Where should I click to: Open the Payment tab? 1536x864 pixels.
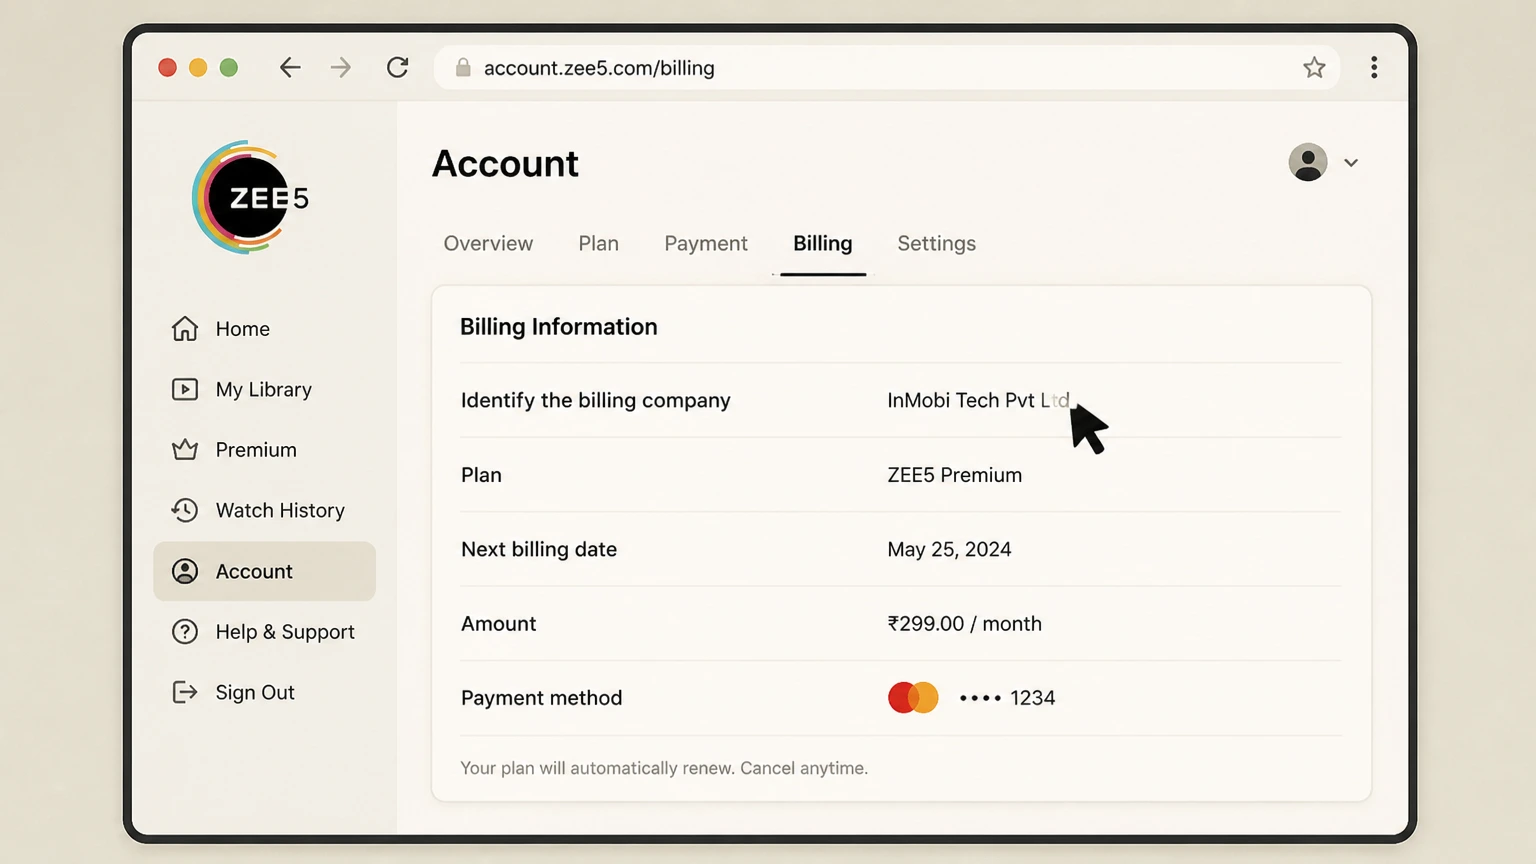point(706,243)
